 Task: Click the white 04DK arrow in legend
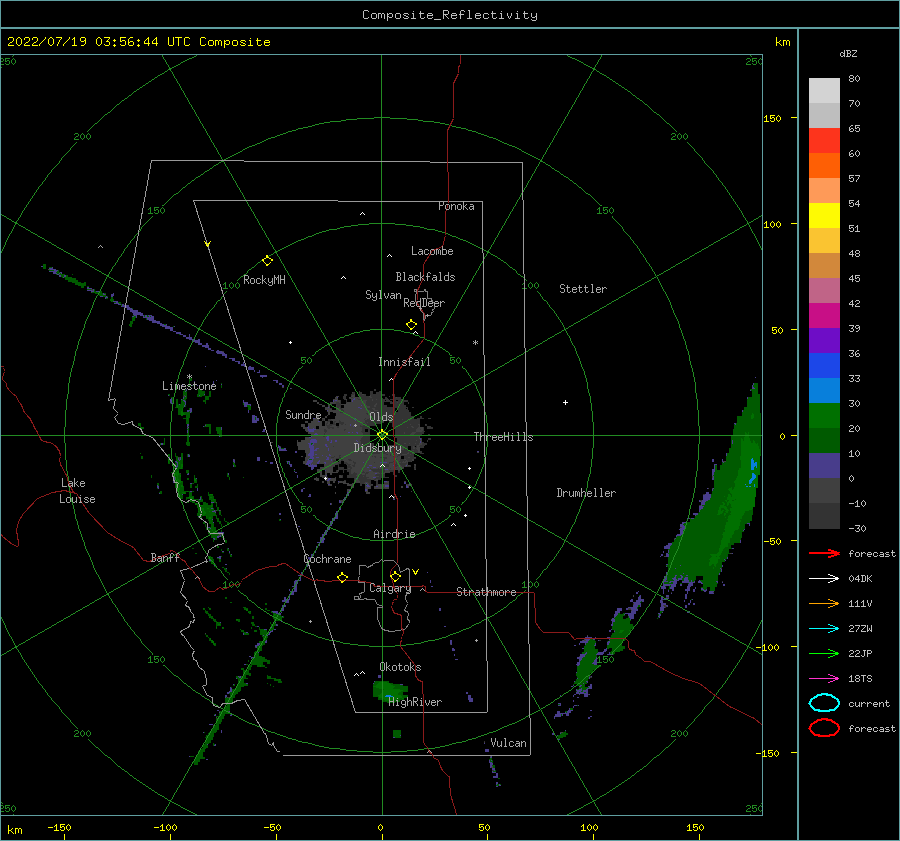click(824, 579)
